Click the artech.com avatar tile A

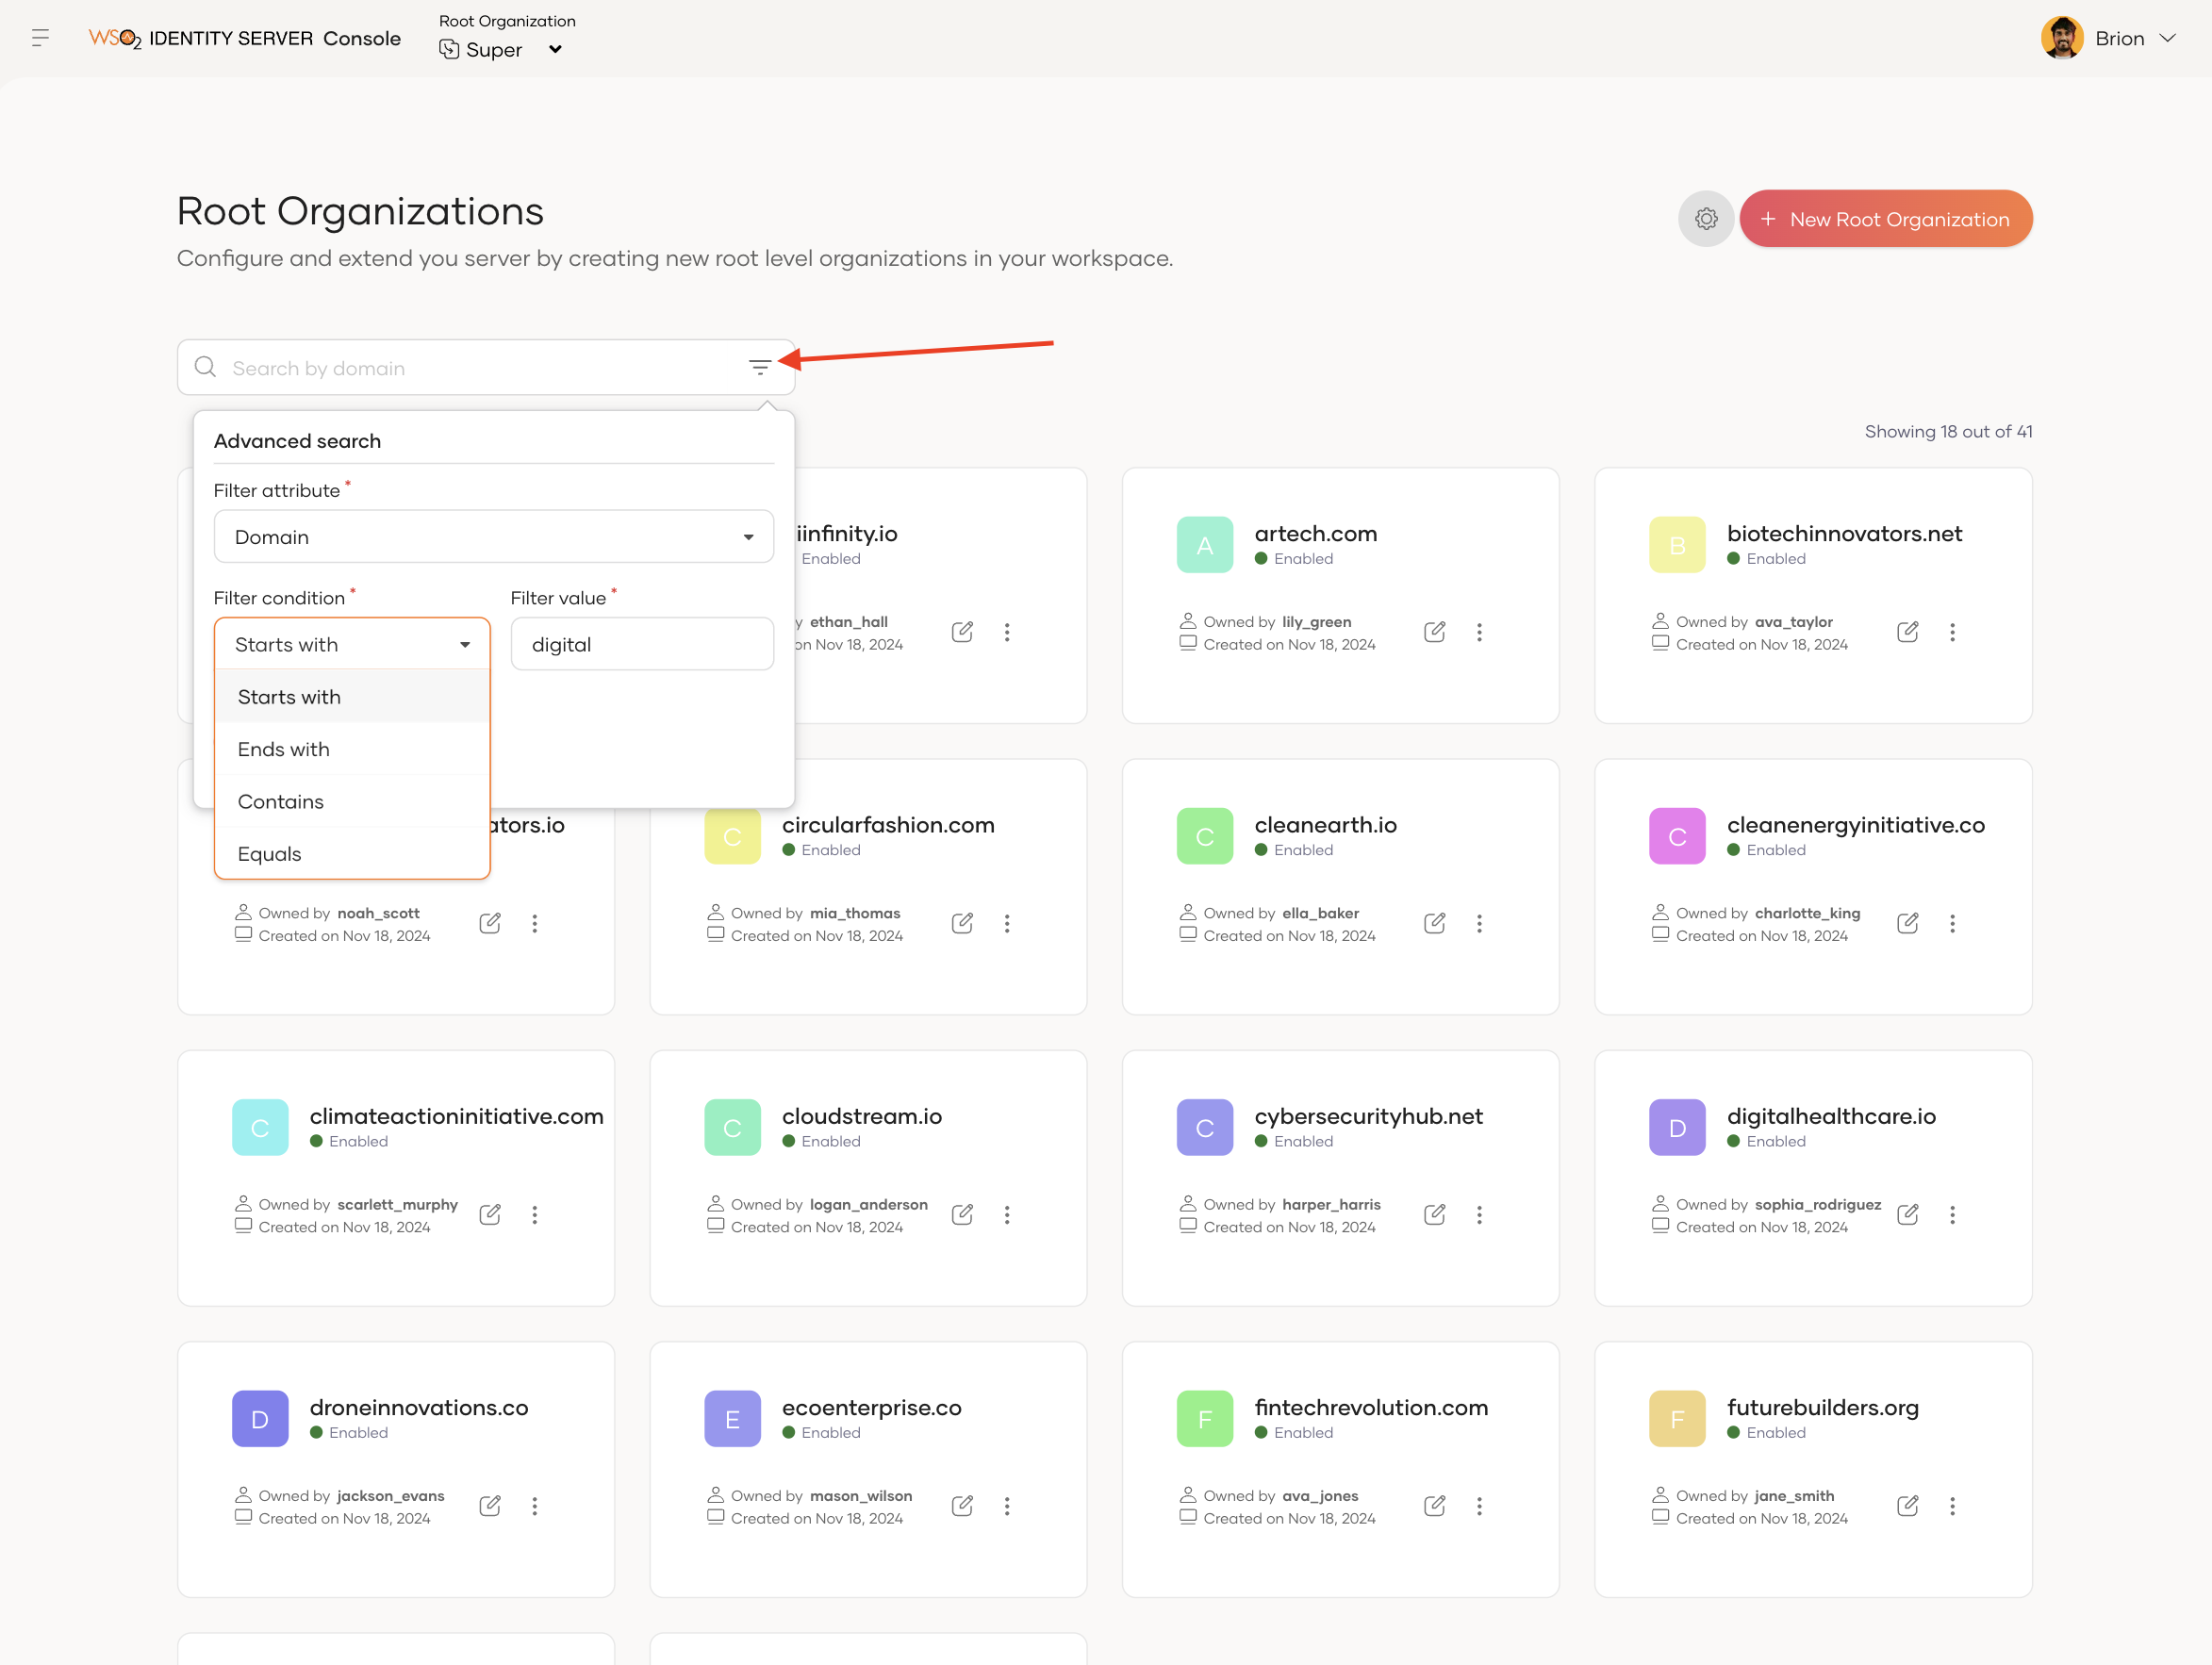pos(1205,545)
